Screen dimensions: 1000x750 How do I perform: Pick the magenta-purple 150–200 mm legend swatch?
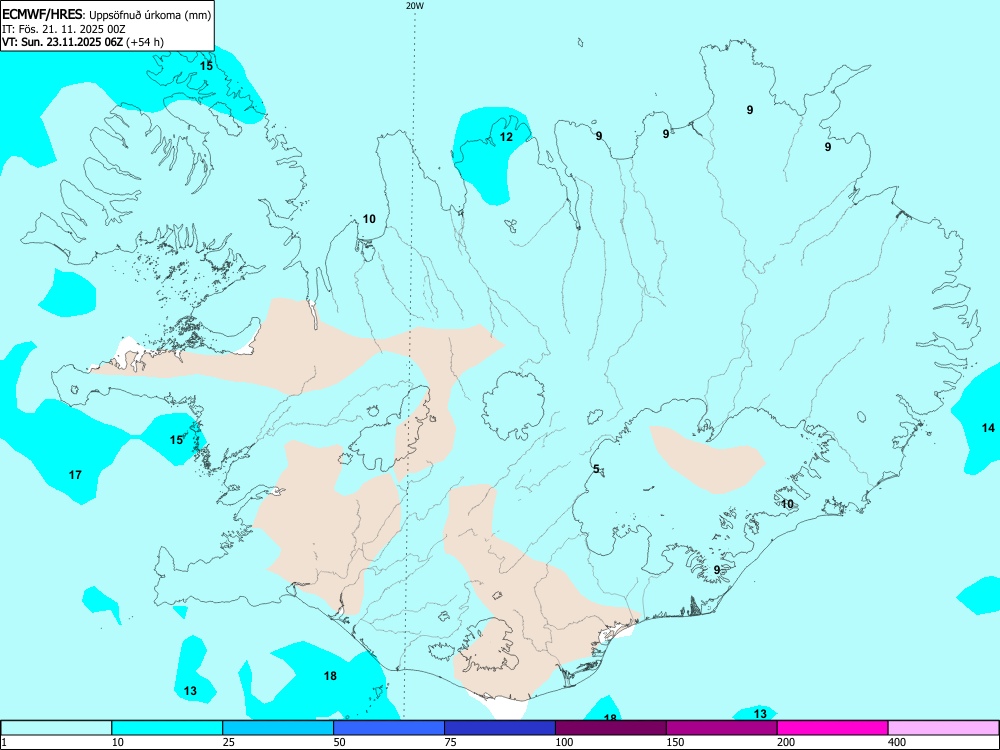(722, 728)
